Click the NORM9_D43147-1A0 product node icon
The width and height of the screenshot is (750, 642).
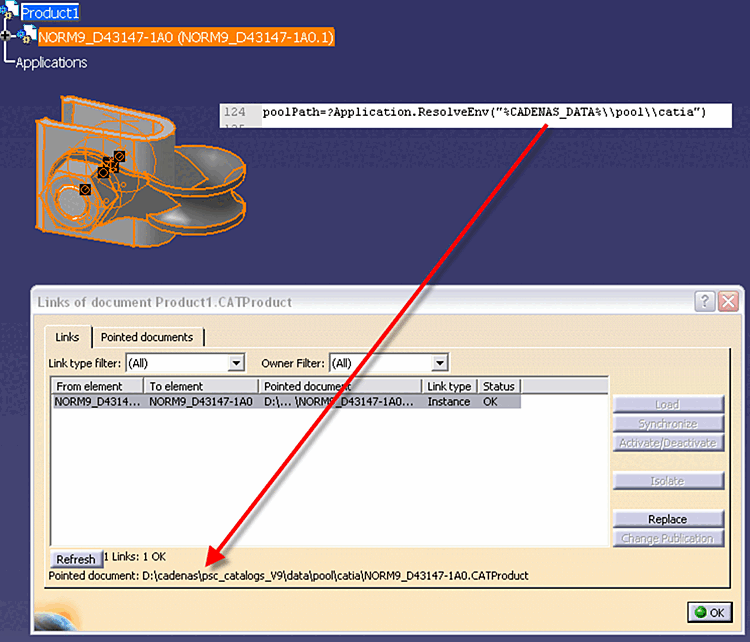coord(27,35)
